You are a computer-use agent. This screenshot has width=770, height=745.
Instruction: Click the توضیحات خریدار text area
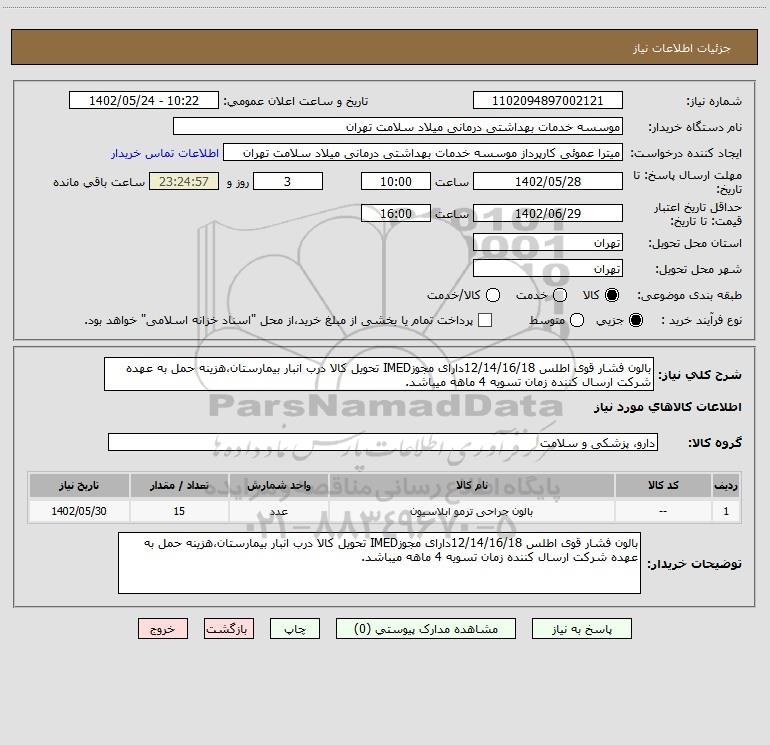380,563
